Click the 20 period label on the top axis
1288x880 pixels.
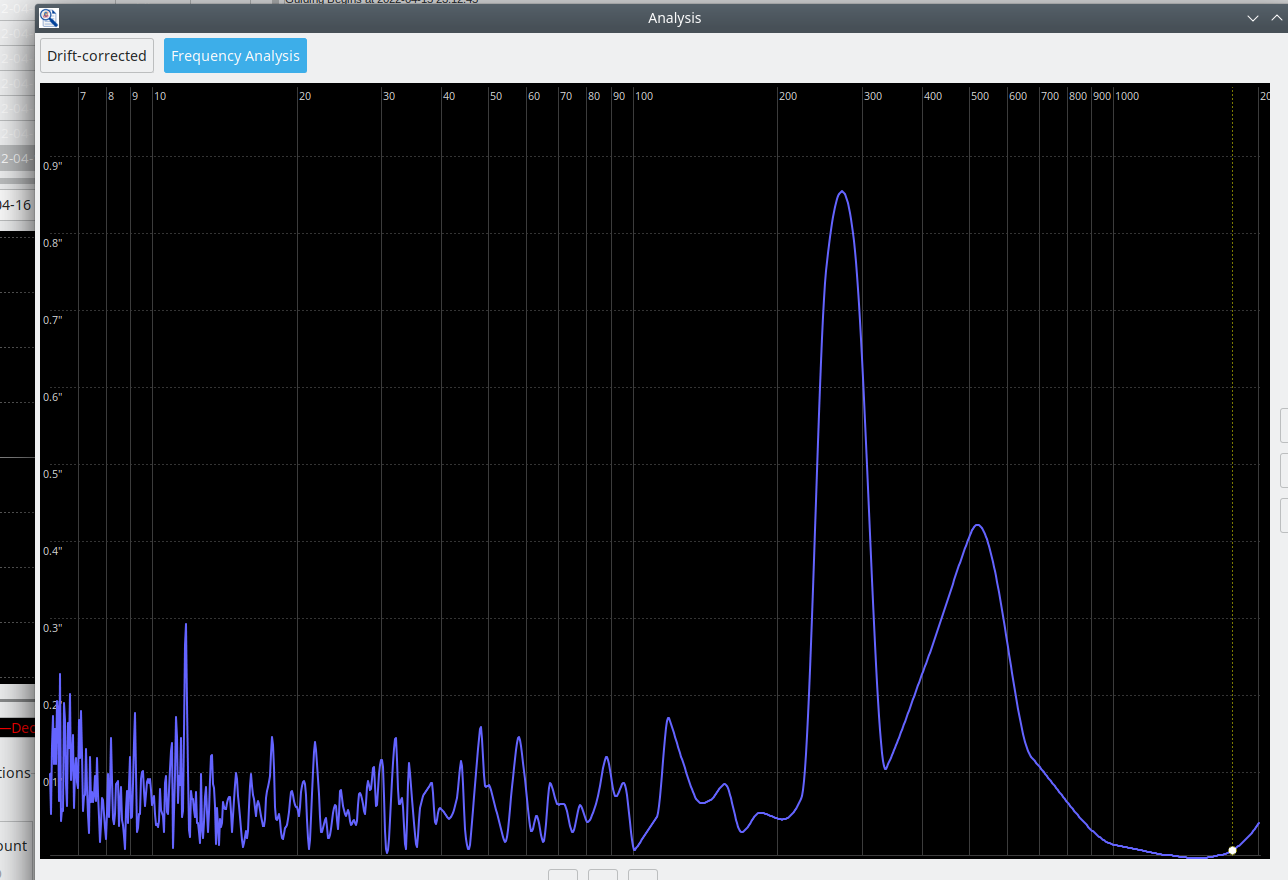point(305,96)
